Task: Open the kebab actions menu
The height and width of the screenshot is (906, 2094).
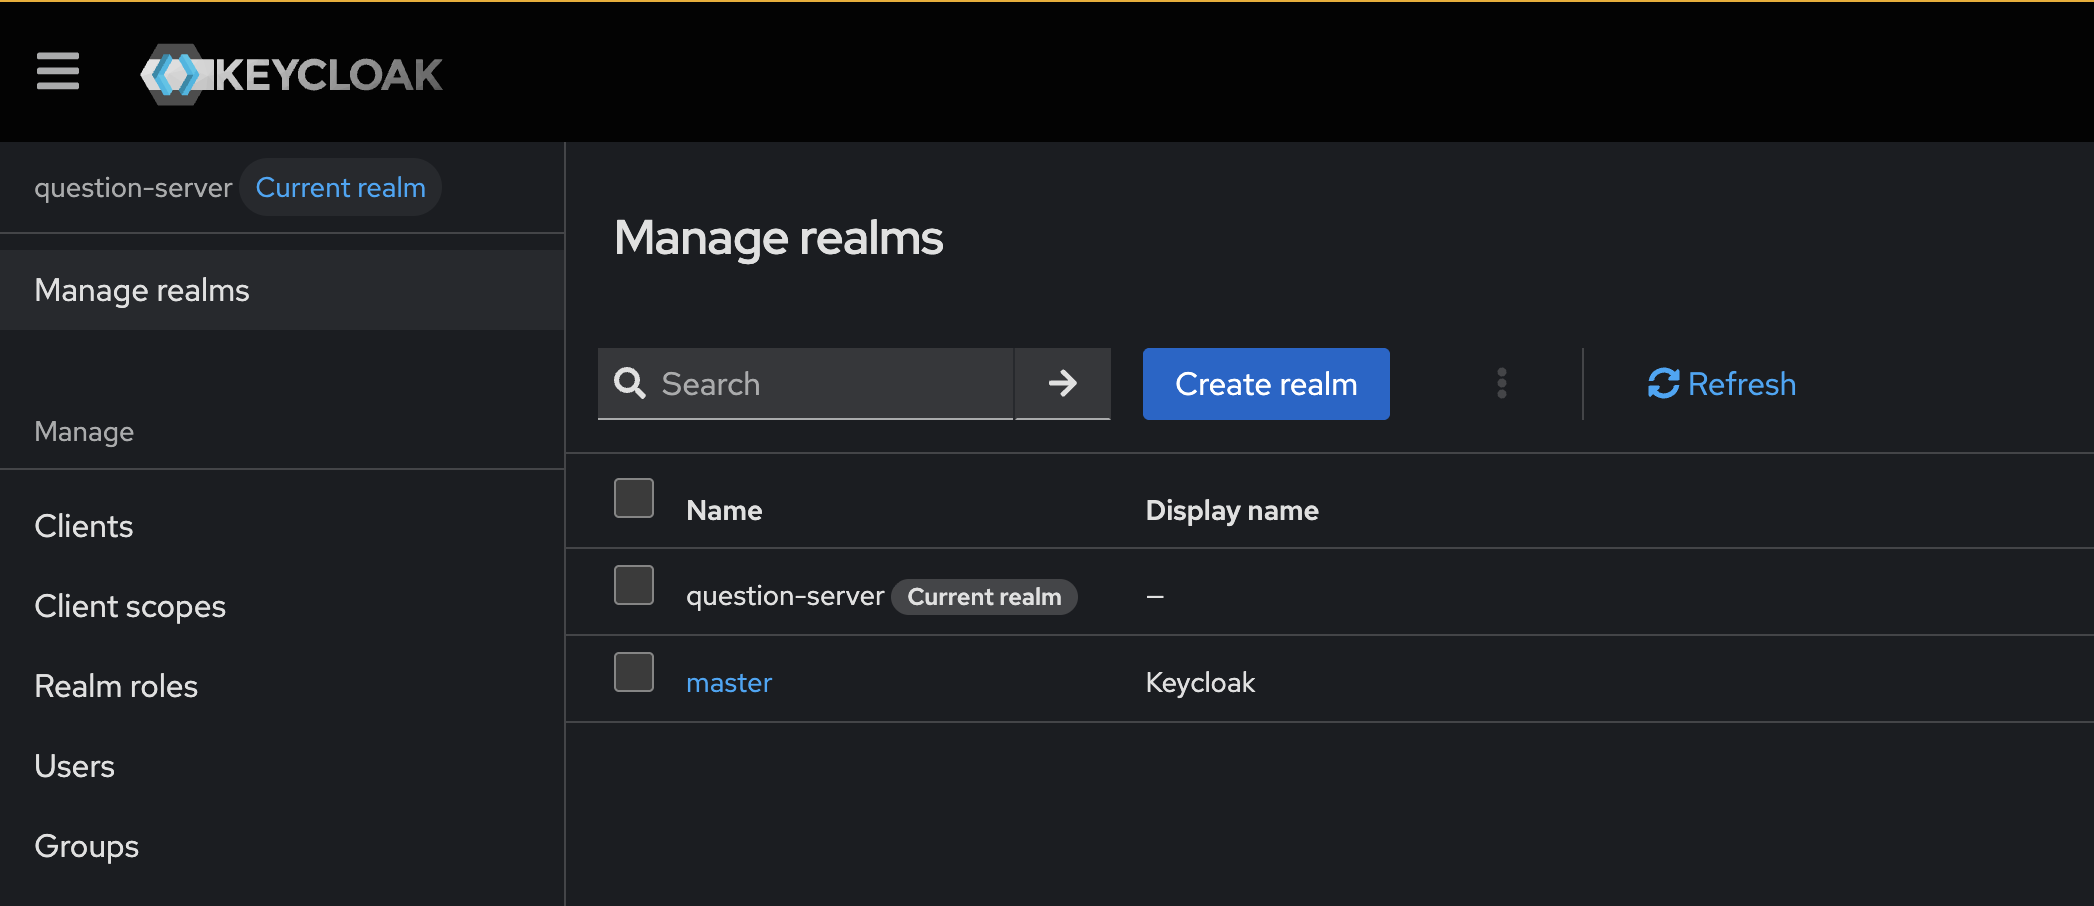Action: (x=1501, y=384)
